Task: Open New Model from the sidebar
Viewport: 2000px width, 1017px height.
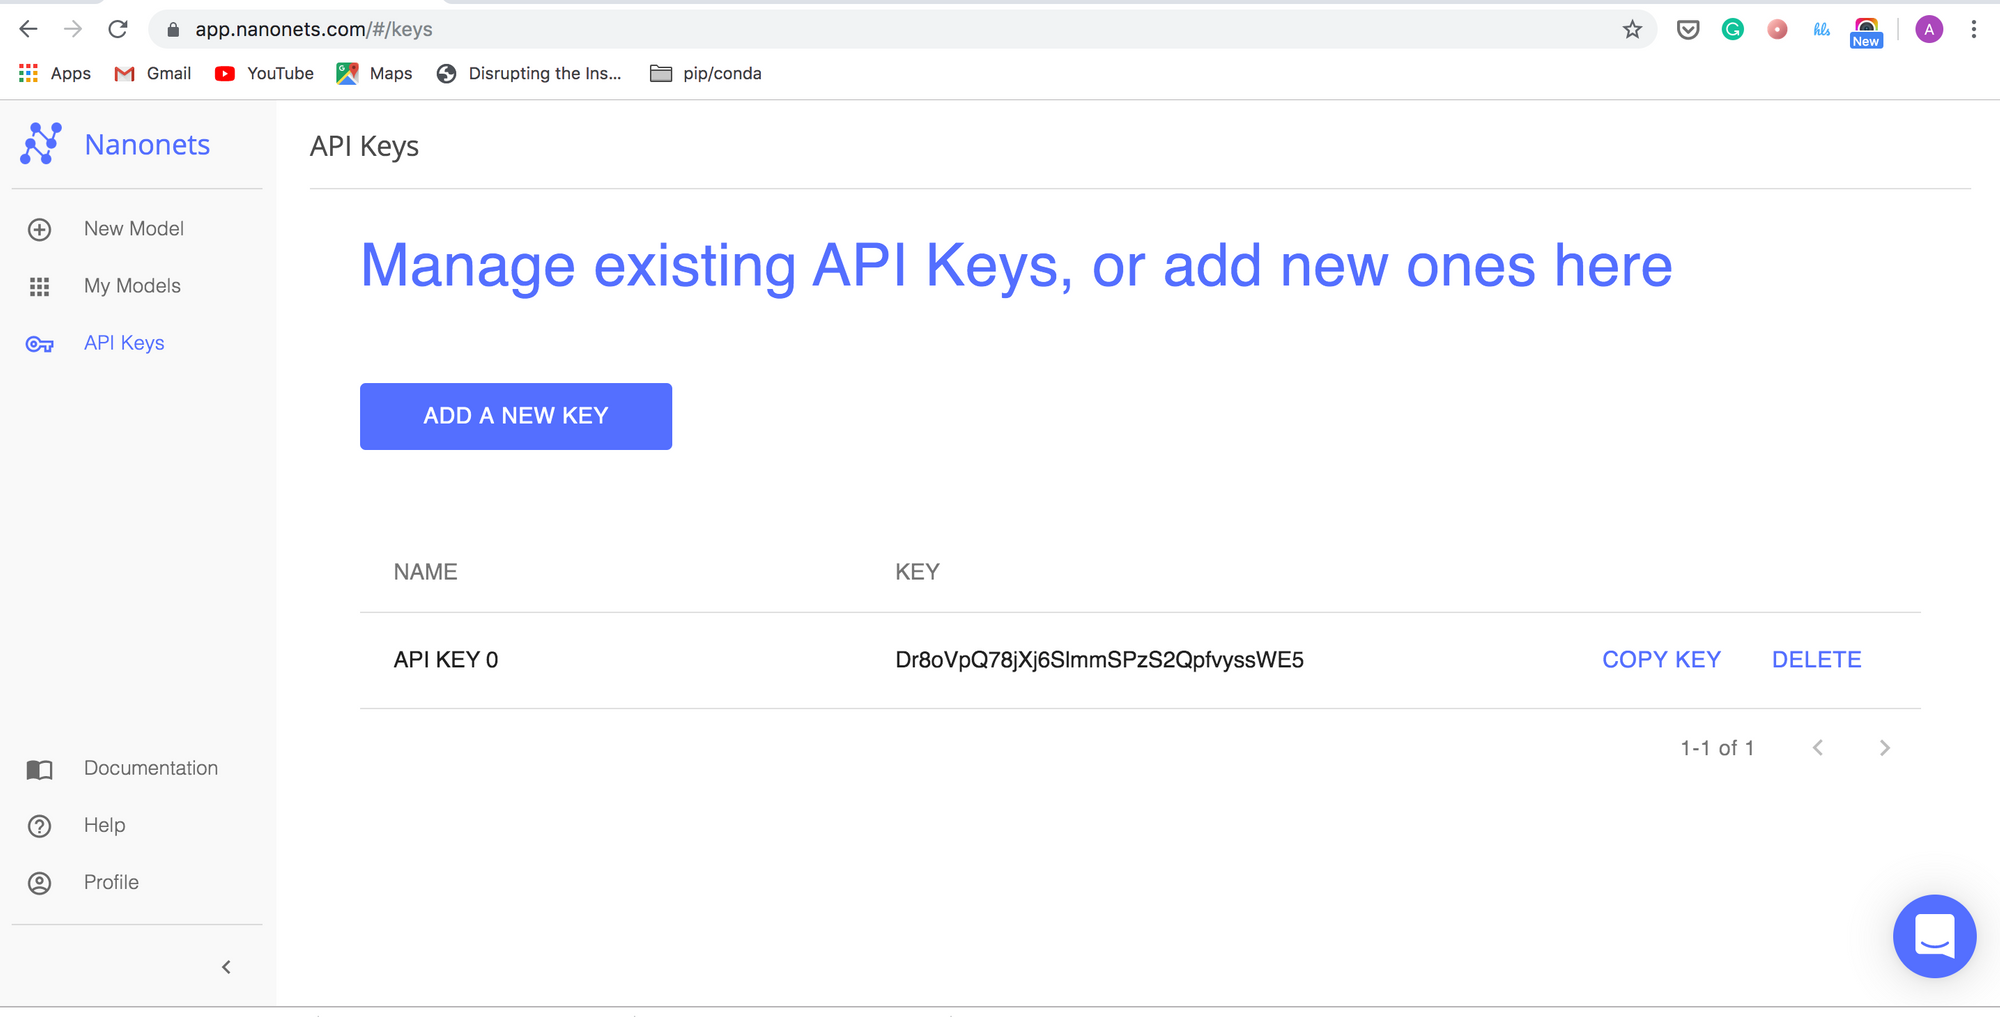Action: pos(133,229)
